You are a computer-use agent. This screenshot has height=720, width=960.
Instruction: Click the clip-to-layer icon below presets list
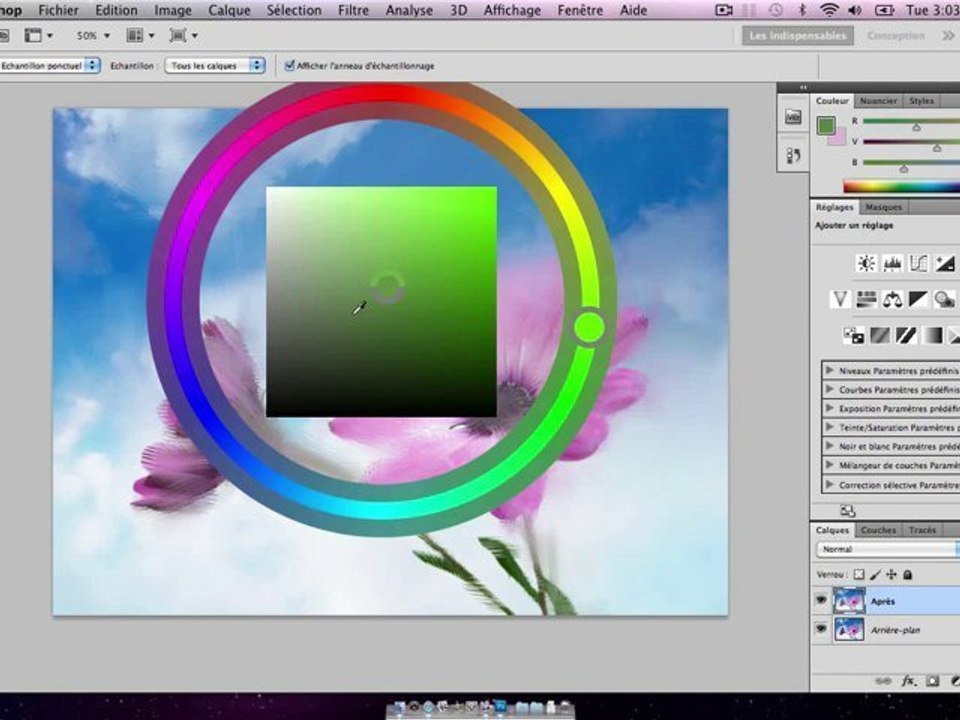pyautogui.click(x=848, y=511)
